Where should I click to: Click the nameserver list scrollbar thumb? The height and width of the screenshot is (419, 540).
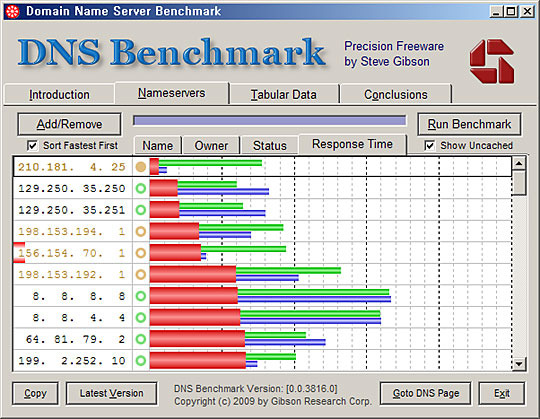tap(519, 183)
